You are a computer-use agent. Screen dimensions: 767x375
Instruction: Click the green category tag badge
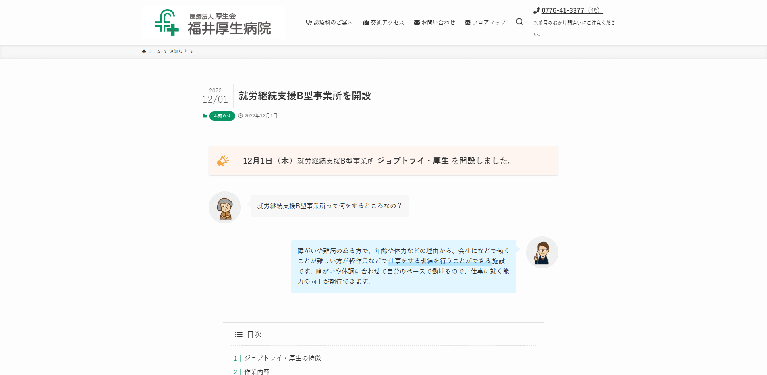point(222,116)
